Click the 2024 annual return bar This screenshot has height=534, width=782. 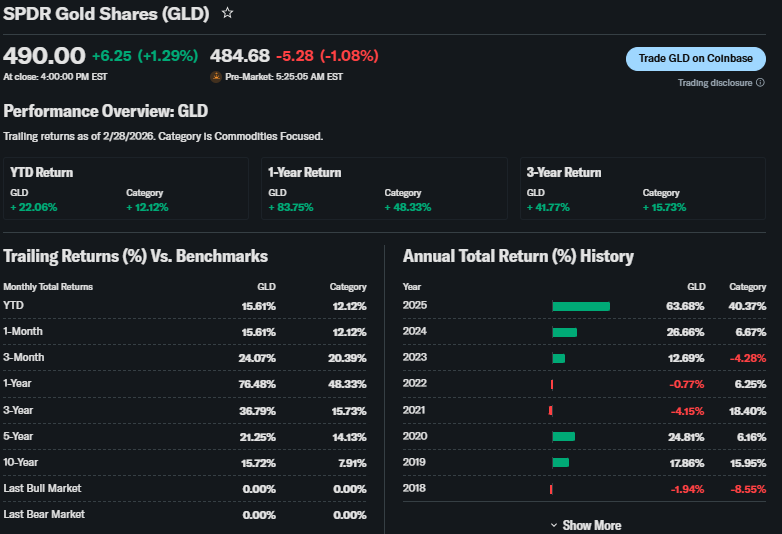pos(564,332)
